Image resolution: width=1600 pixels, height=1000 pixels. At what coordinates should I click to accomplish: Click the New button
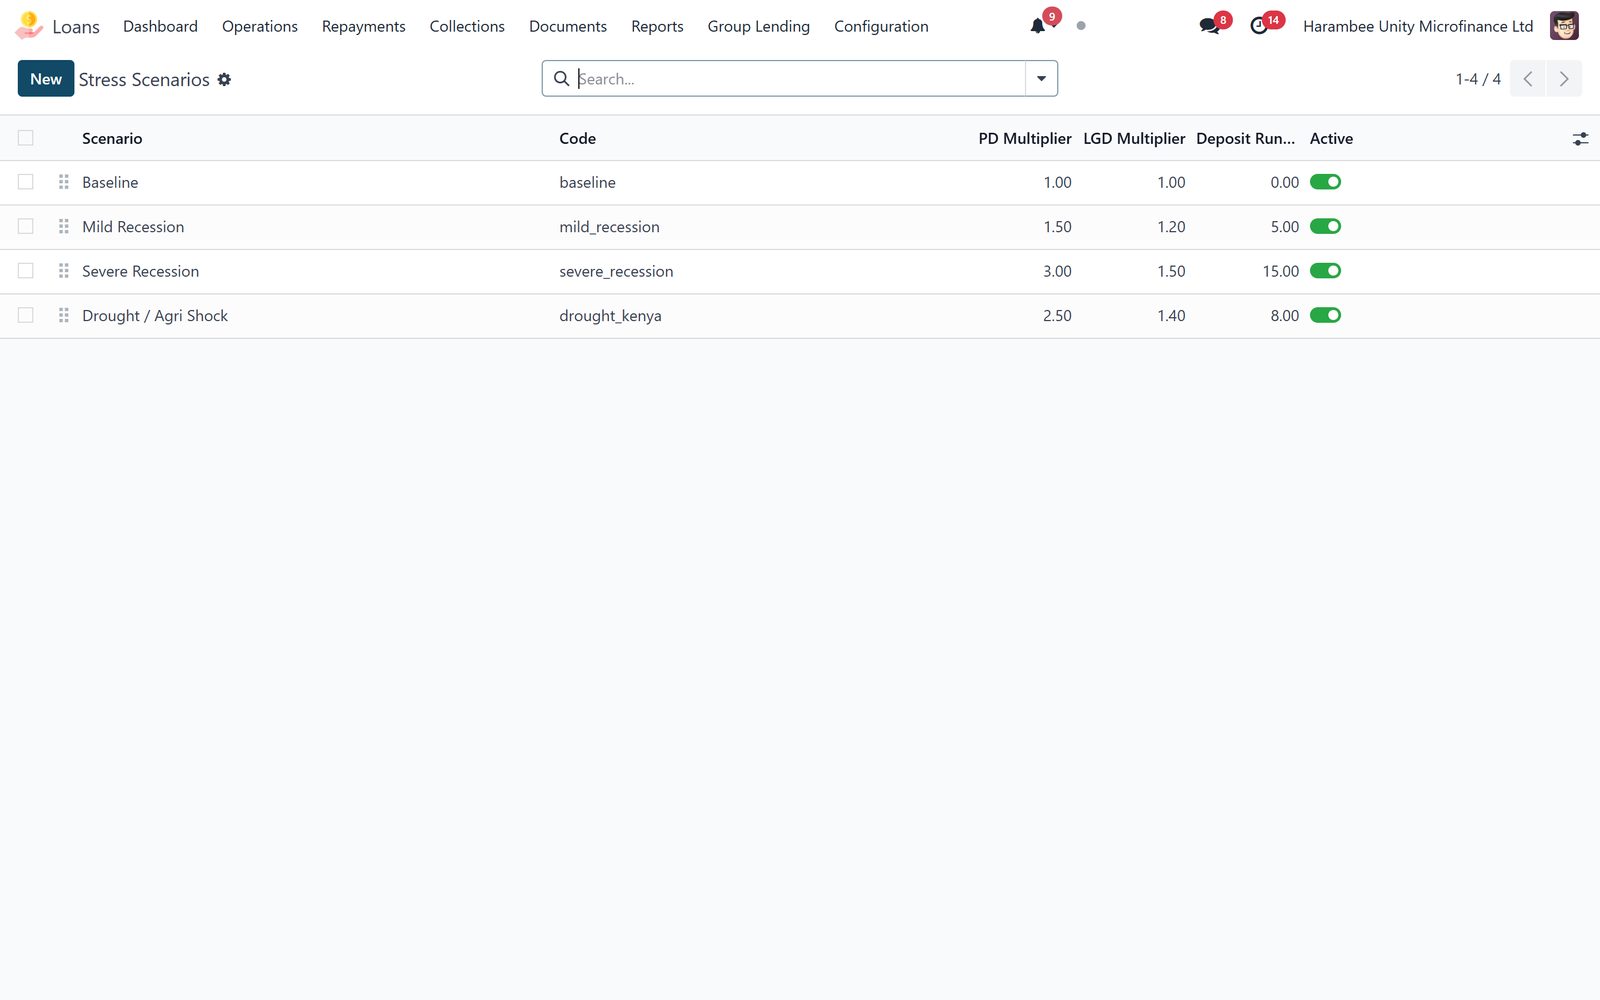46,79
